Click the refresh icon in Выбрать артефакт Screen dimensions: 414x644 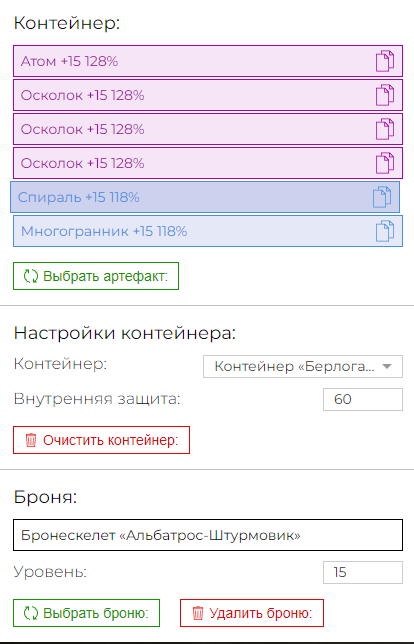coord(31,276)
